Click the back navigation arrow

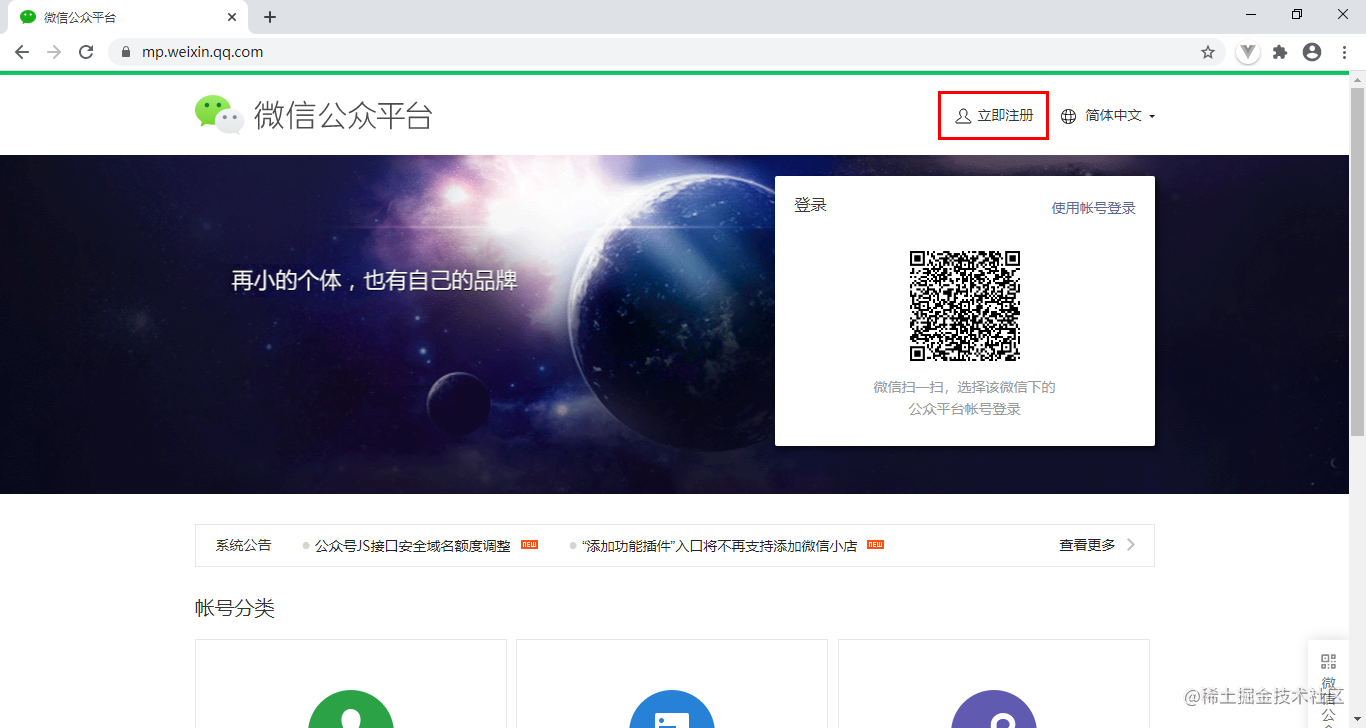(22, 51)
